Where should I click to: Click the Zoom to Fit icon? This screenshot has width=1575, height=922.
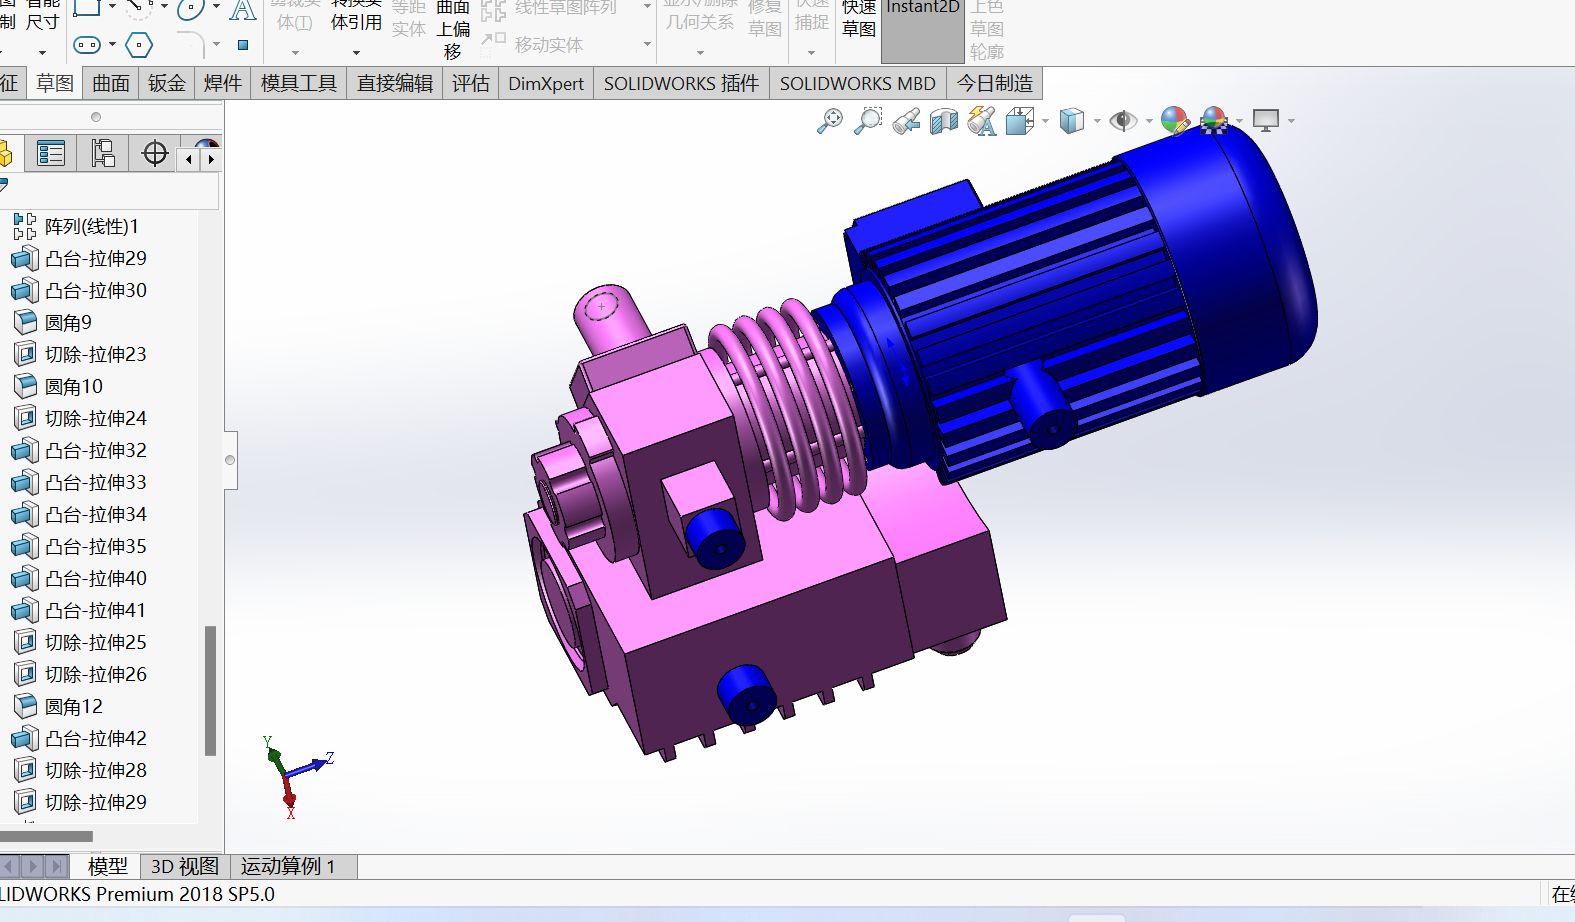830,121
